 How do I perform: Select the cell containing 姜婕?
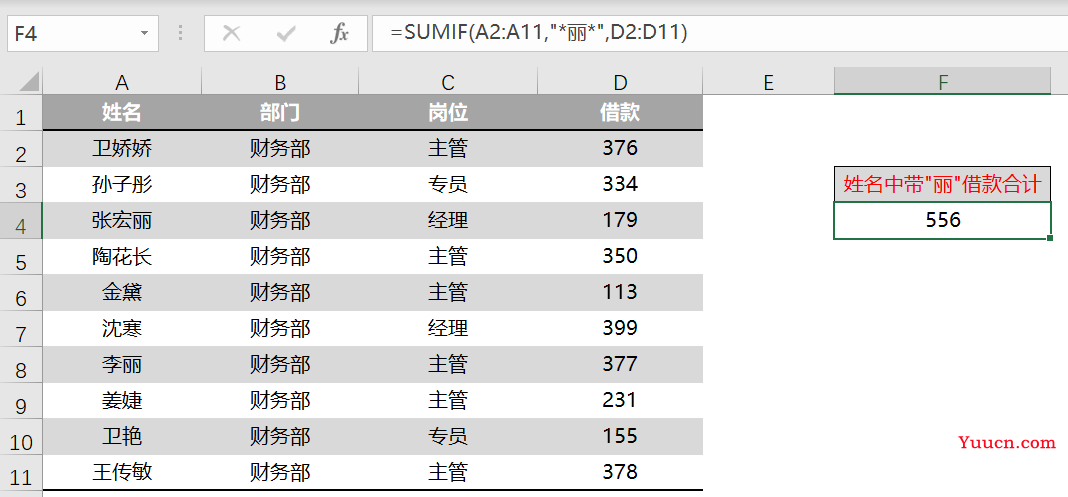coord(122,400)
